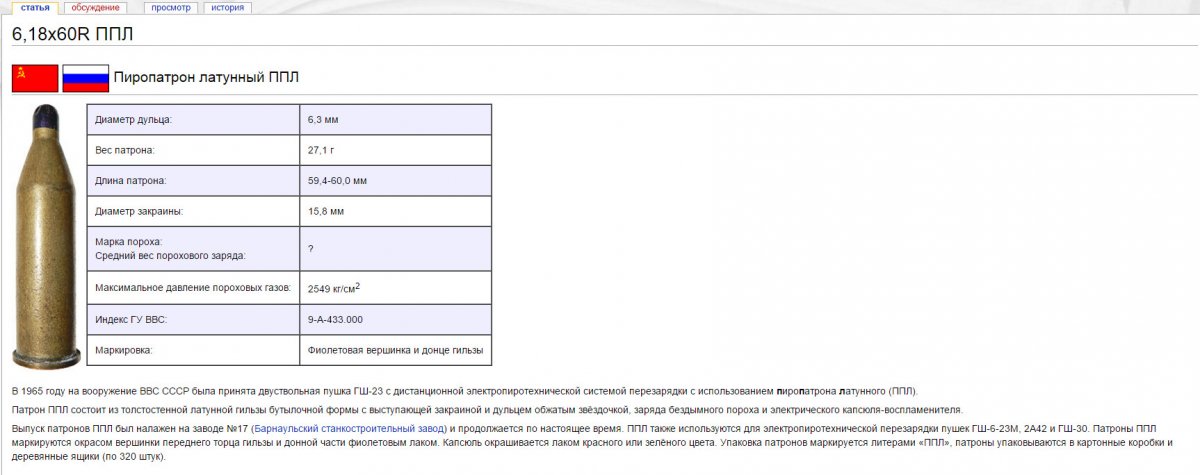Image resolution: width=1200 pixels, height=475 pixels.
Task: Click the index value 9-А-433.000
Action: 336,320
